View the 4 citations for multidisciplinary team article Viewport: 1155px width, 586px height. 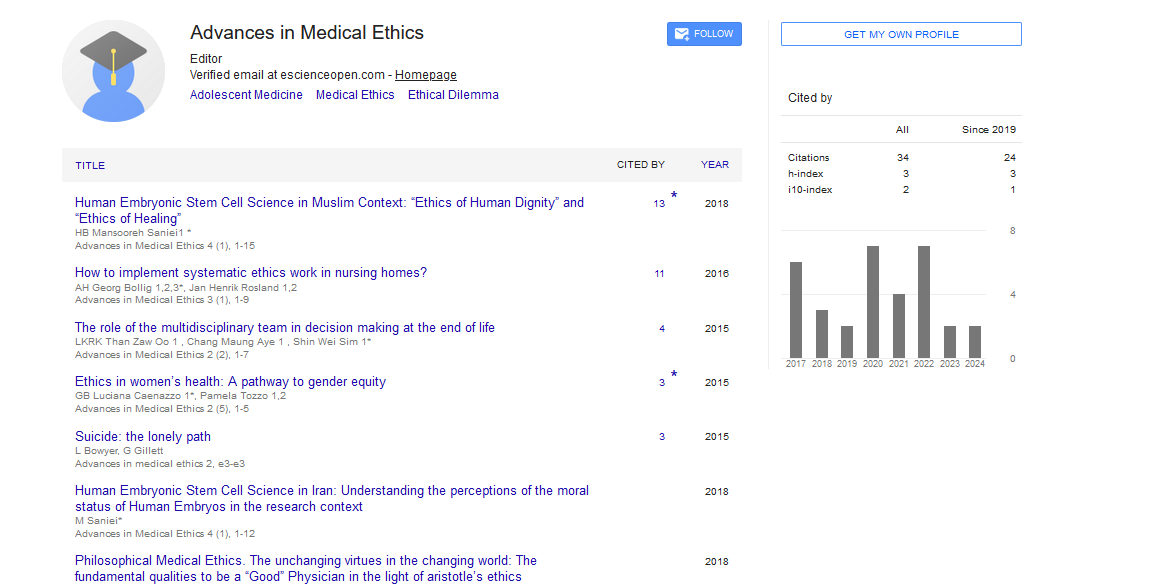[x=662, y=329]
